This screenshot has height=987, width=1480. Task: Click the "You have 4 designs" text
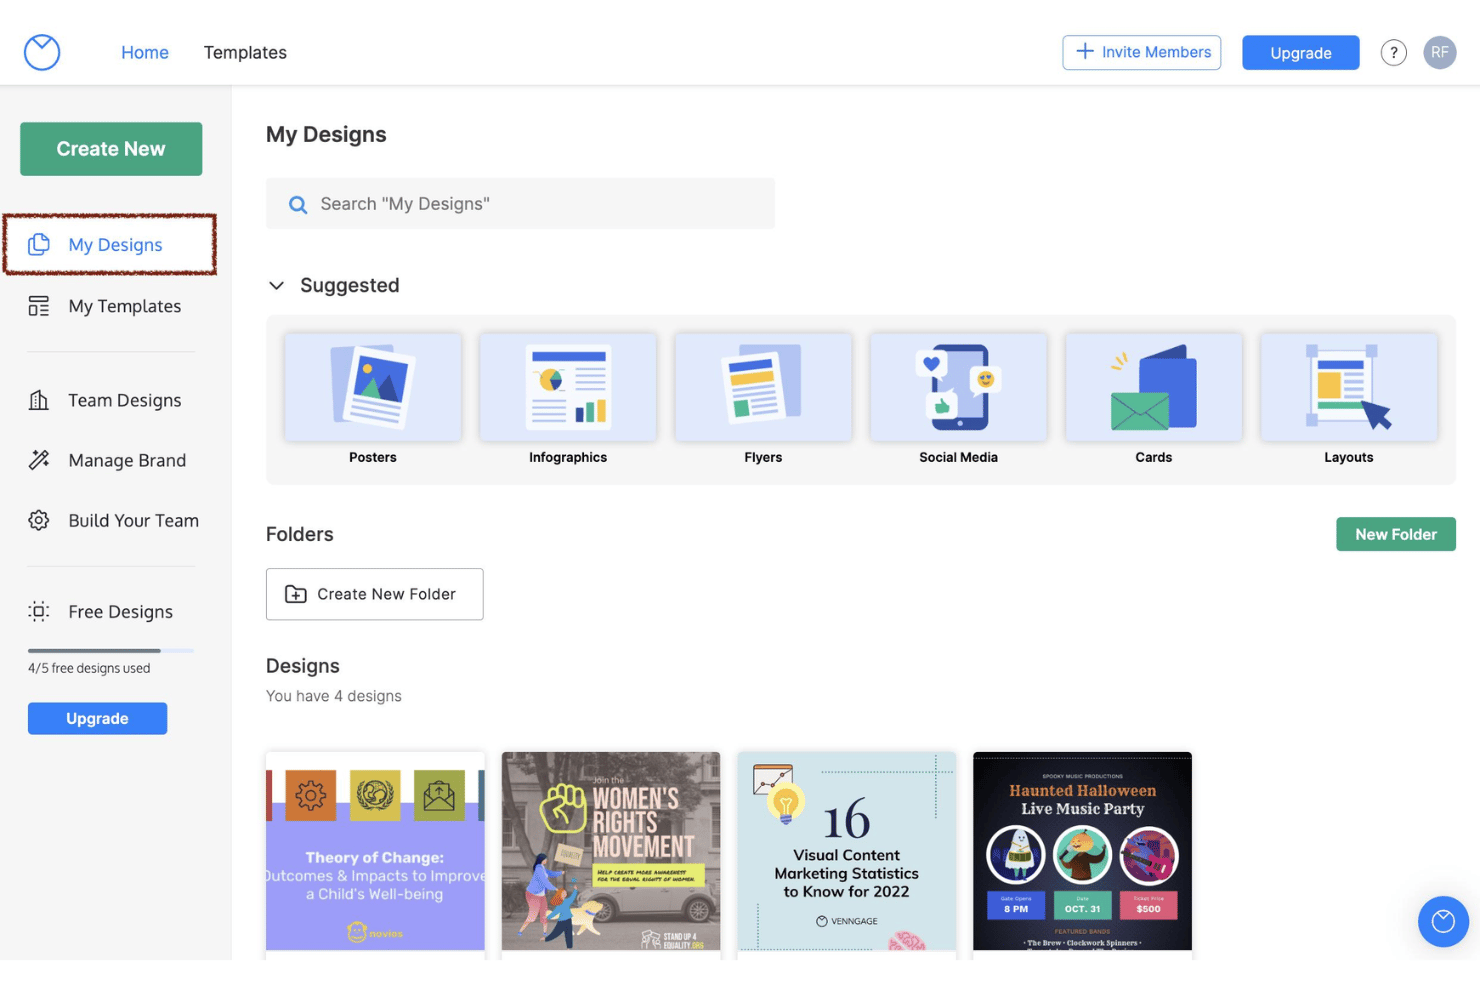[334, 696]
